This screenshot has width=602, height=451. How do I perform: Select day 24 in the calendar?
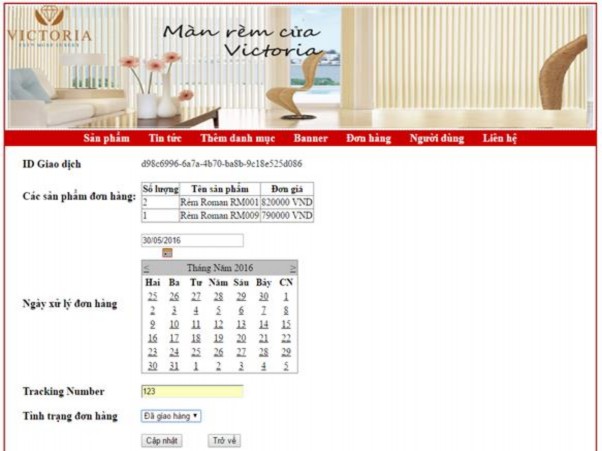pyautogui.click(x=174, y=352)
